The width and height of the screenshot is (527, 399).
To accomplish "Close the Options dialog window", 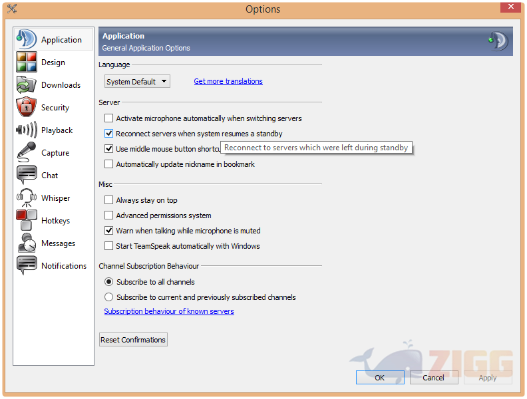I will pyautogui.click(x=511, y=7).
